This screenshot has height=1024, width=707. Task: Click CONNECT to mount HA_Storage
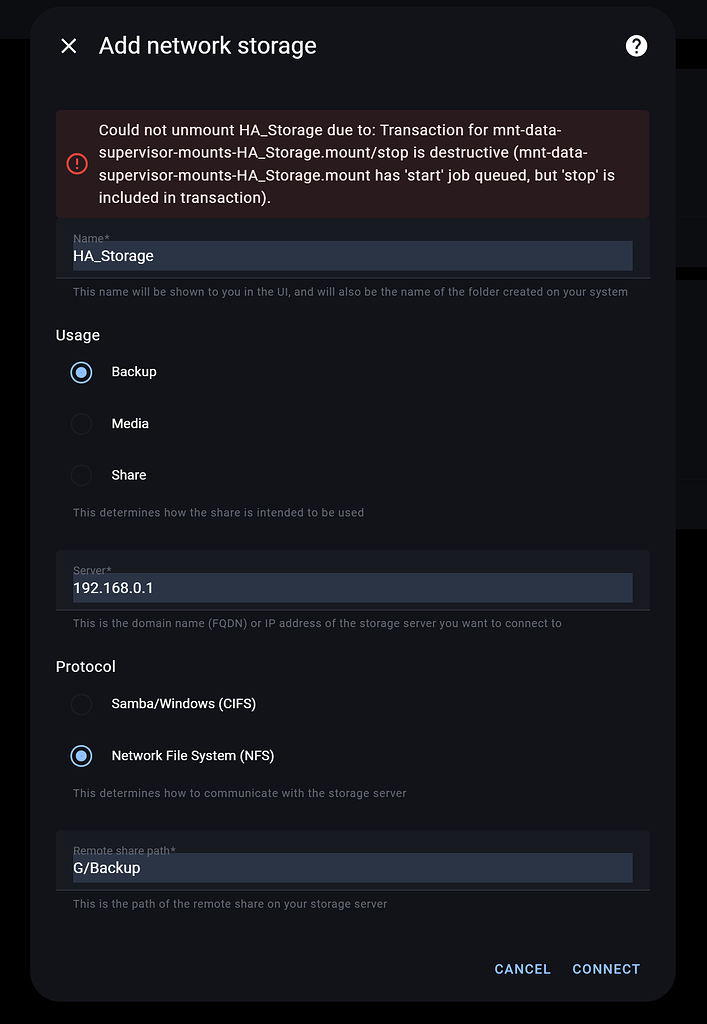tap(606, 969)
